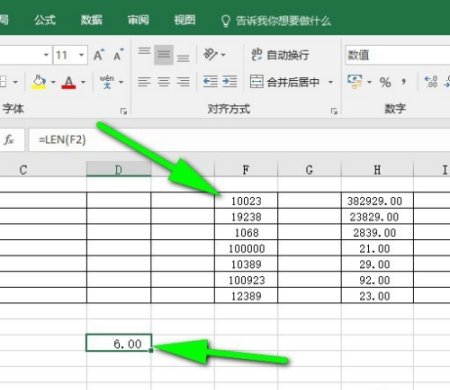This screenshot has height=390, width=450.
Task: Open the number format 数值 combo box
Action: tap(397, 55)
